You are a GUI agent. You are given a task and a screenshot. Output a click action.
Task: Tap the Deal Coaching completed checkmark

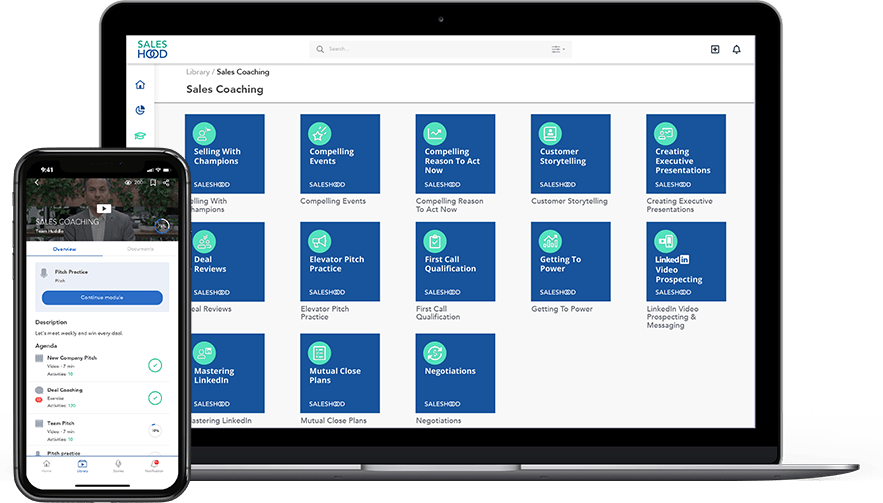click(155, 398)
